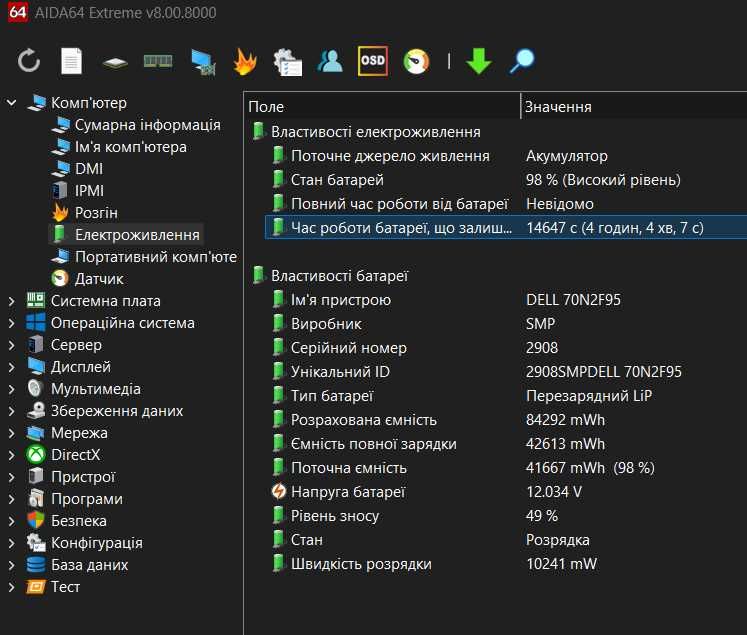Image resolution: width=747 pixels, height=635 pixels.
Task: Expand the Сервер tree node
Action: coord(12,345)
